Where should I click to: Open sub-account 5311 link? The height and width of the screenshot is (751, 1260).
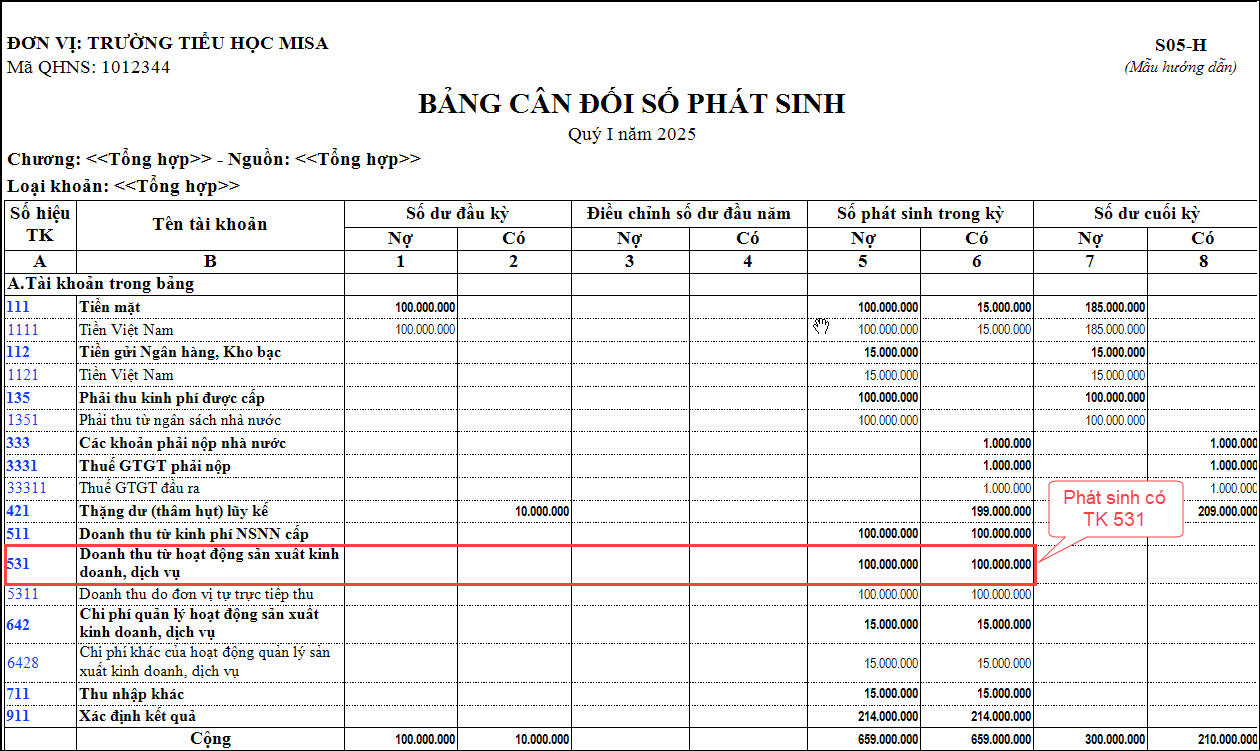coord(23,594)
